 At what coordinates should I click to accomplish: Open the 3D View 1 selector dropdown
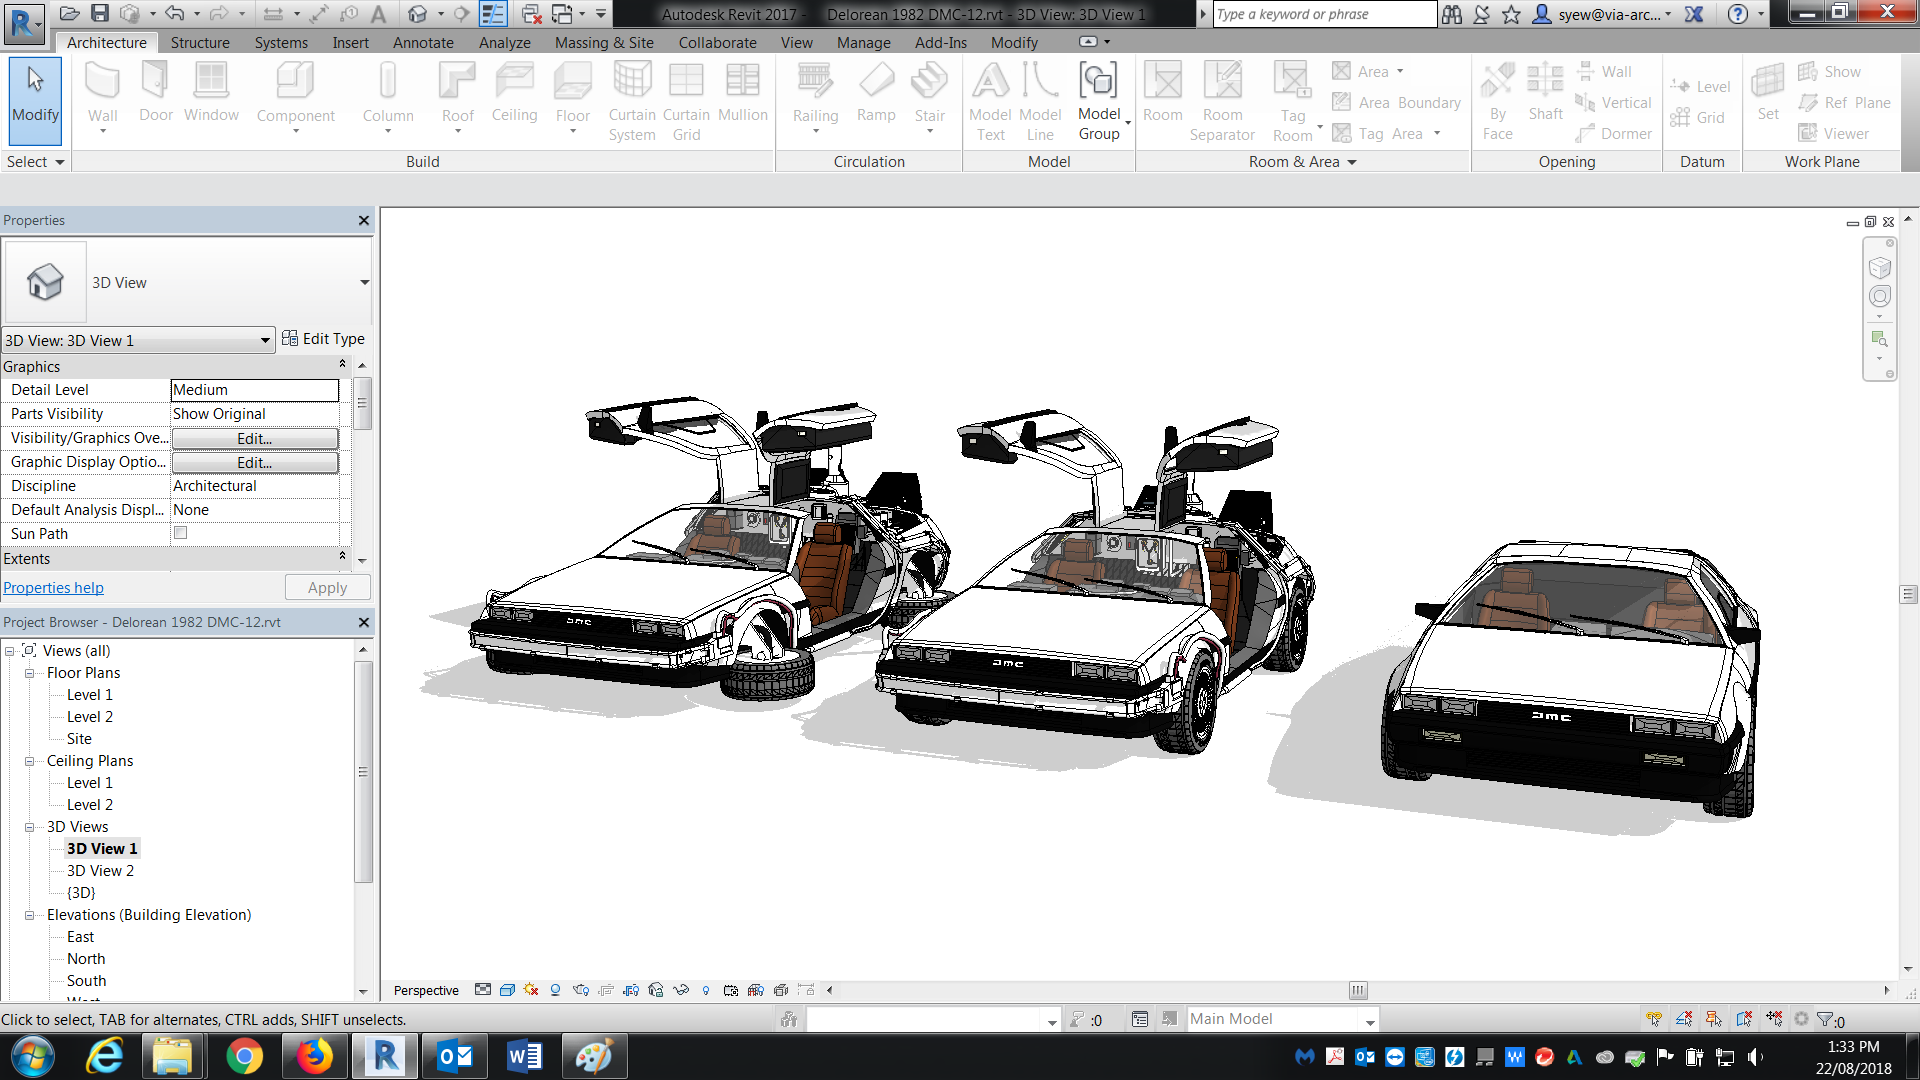265,341
